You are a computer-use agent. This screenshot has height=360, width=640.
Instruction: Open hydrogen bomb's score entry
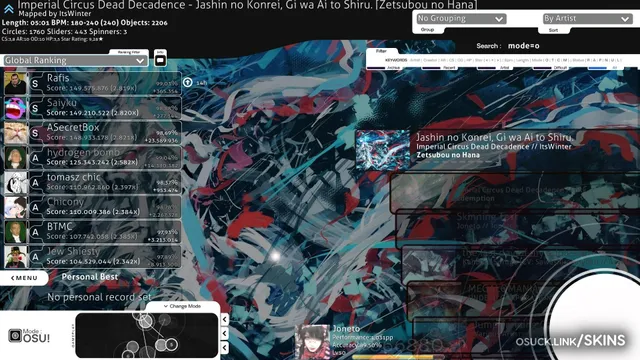pyautogui.click(x=93, y=158)
